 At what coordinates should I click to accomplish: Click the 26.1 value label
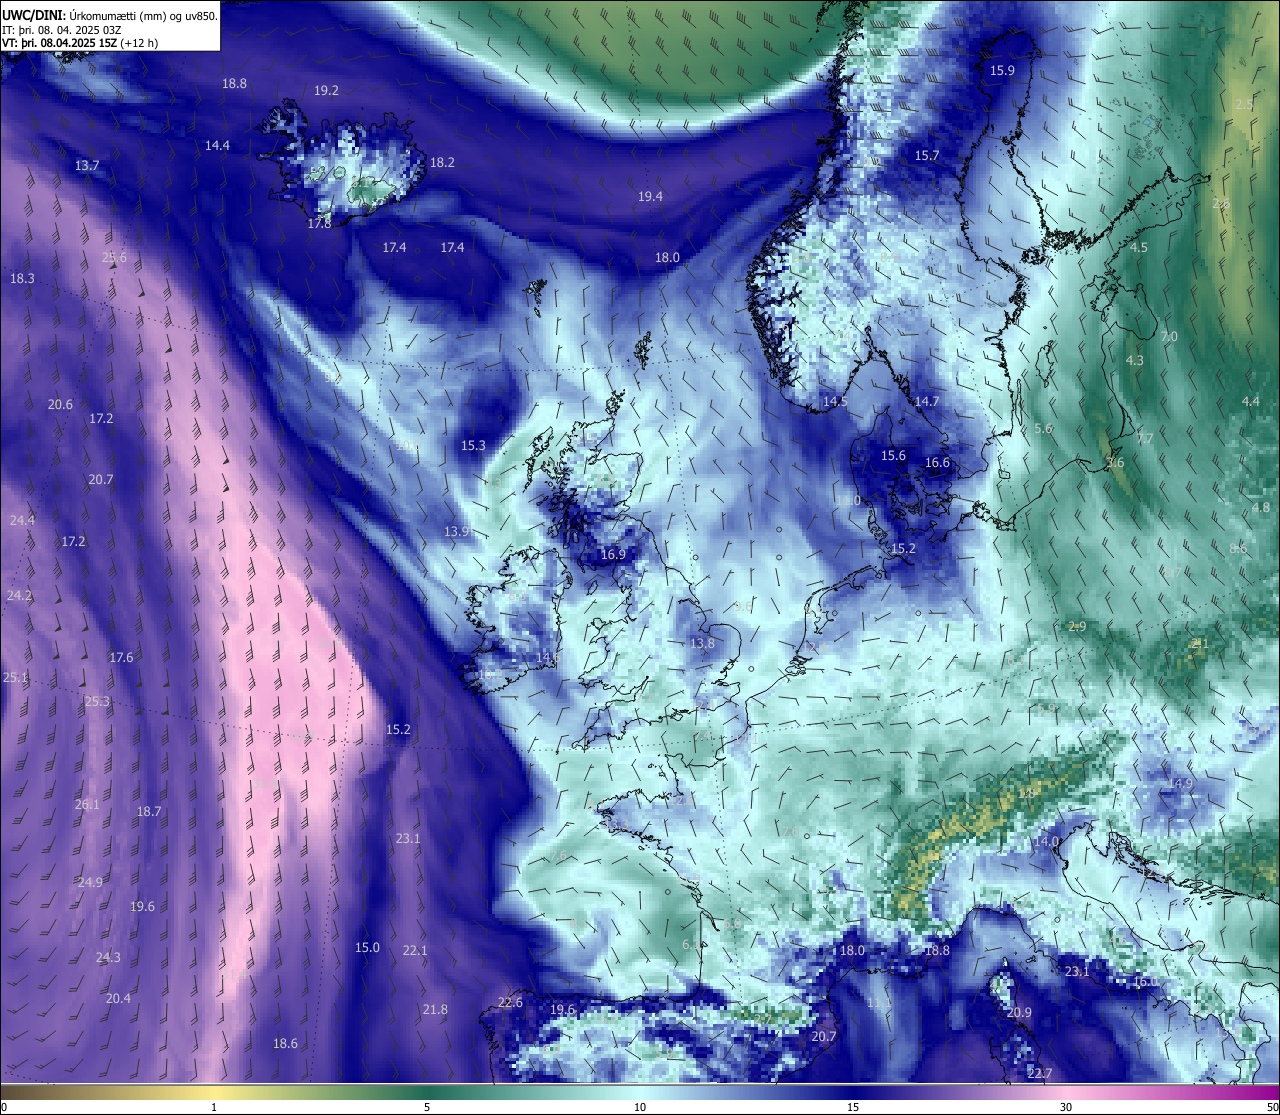pyautogui.click(x=87, y=804)
